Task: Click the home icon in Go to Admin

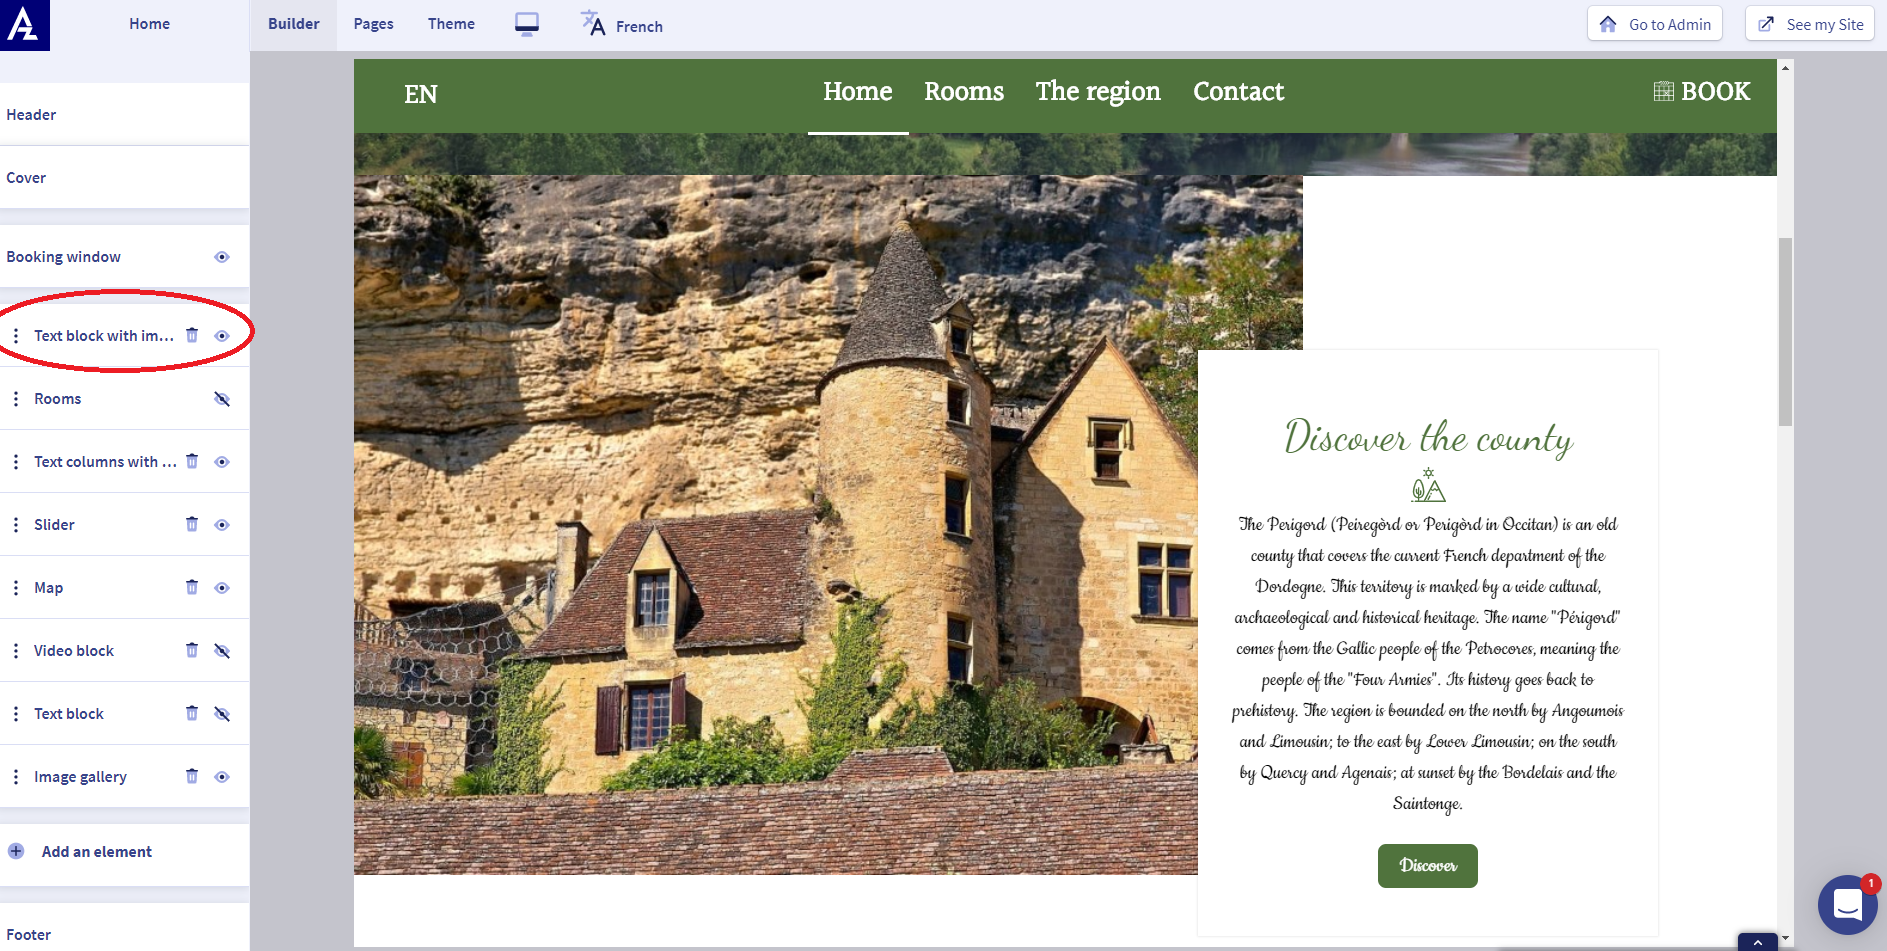Action: [x=1608, y=24]
